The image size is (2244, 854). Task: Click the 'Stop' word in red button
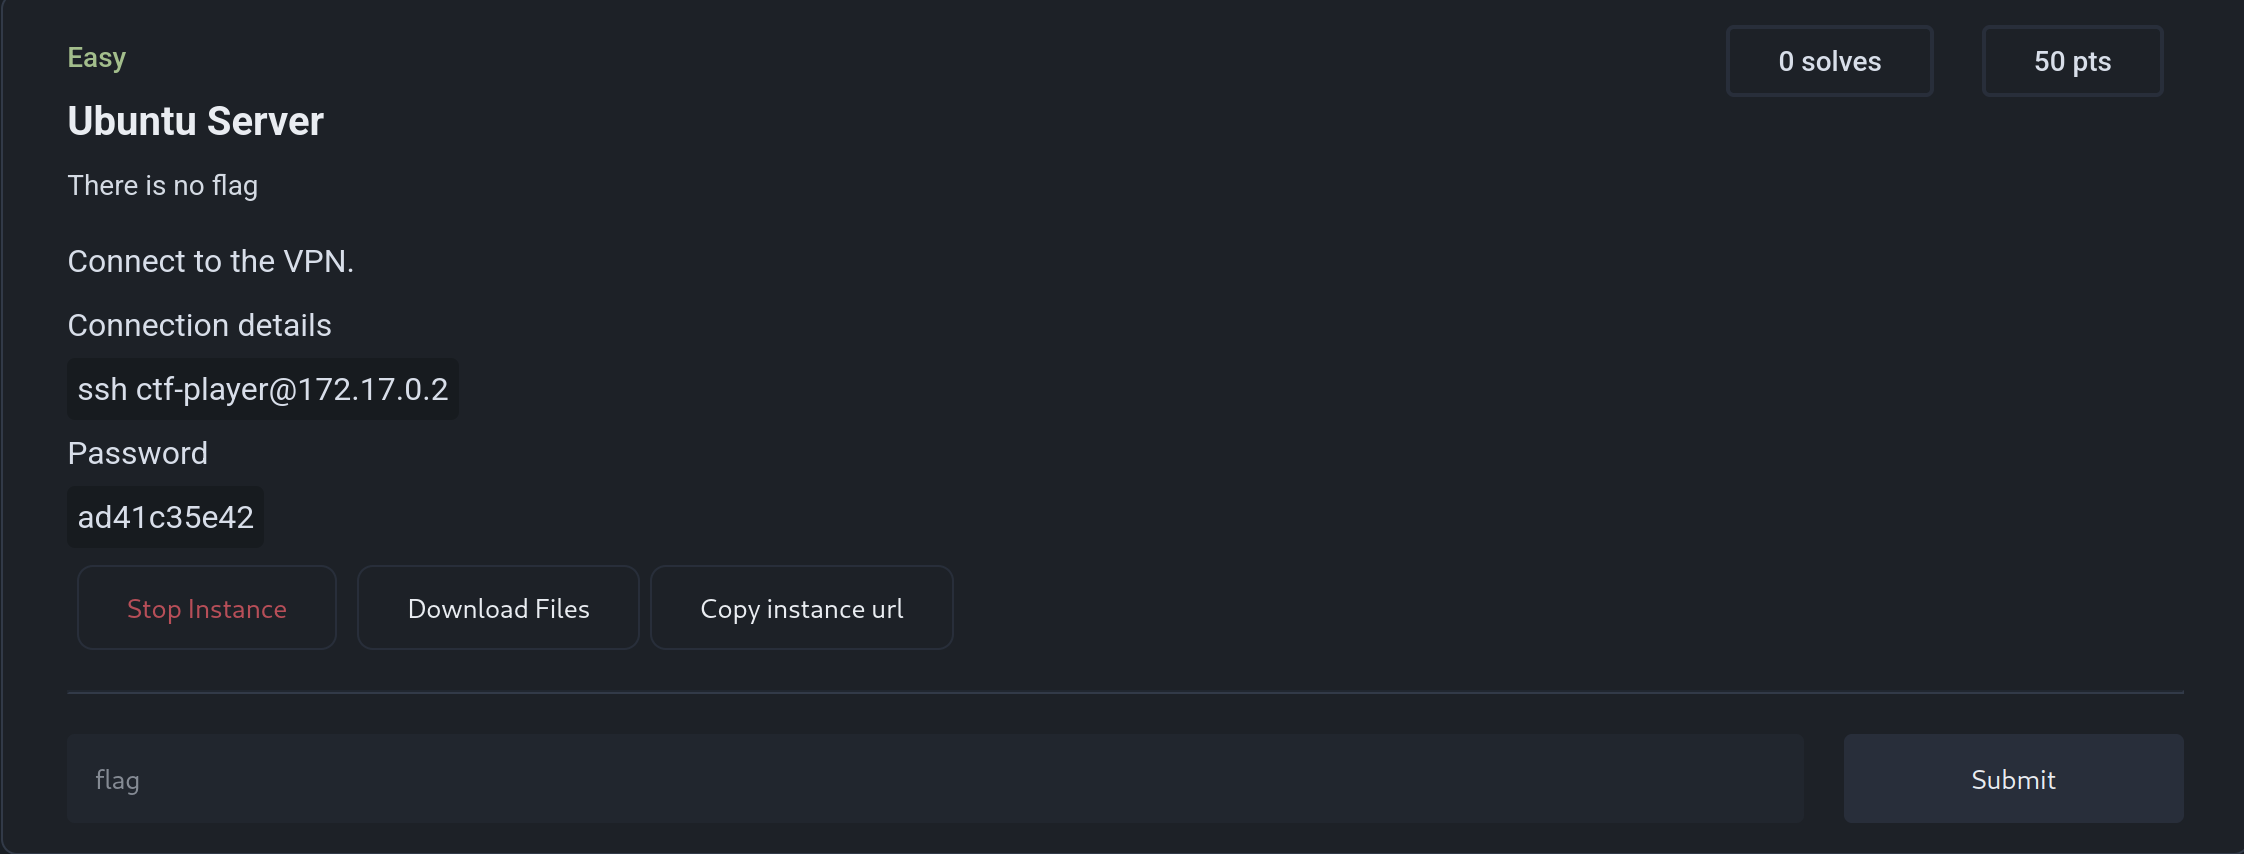[x=153, y=608]
